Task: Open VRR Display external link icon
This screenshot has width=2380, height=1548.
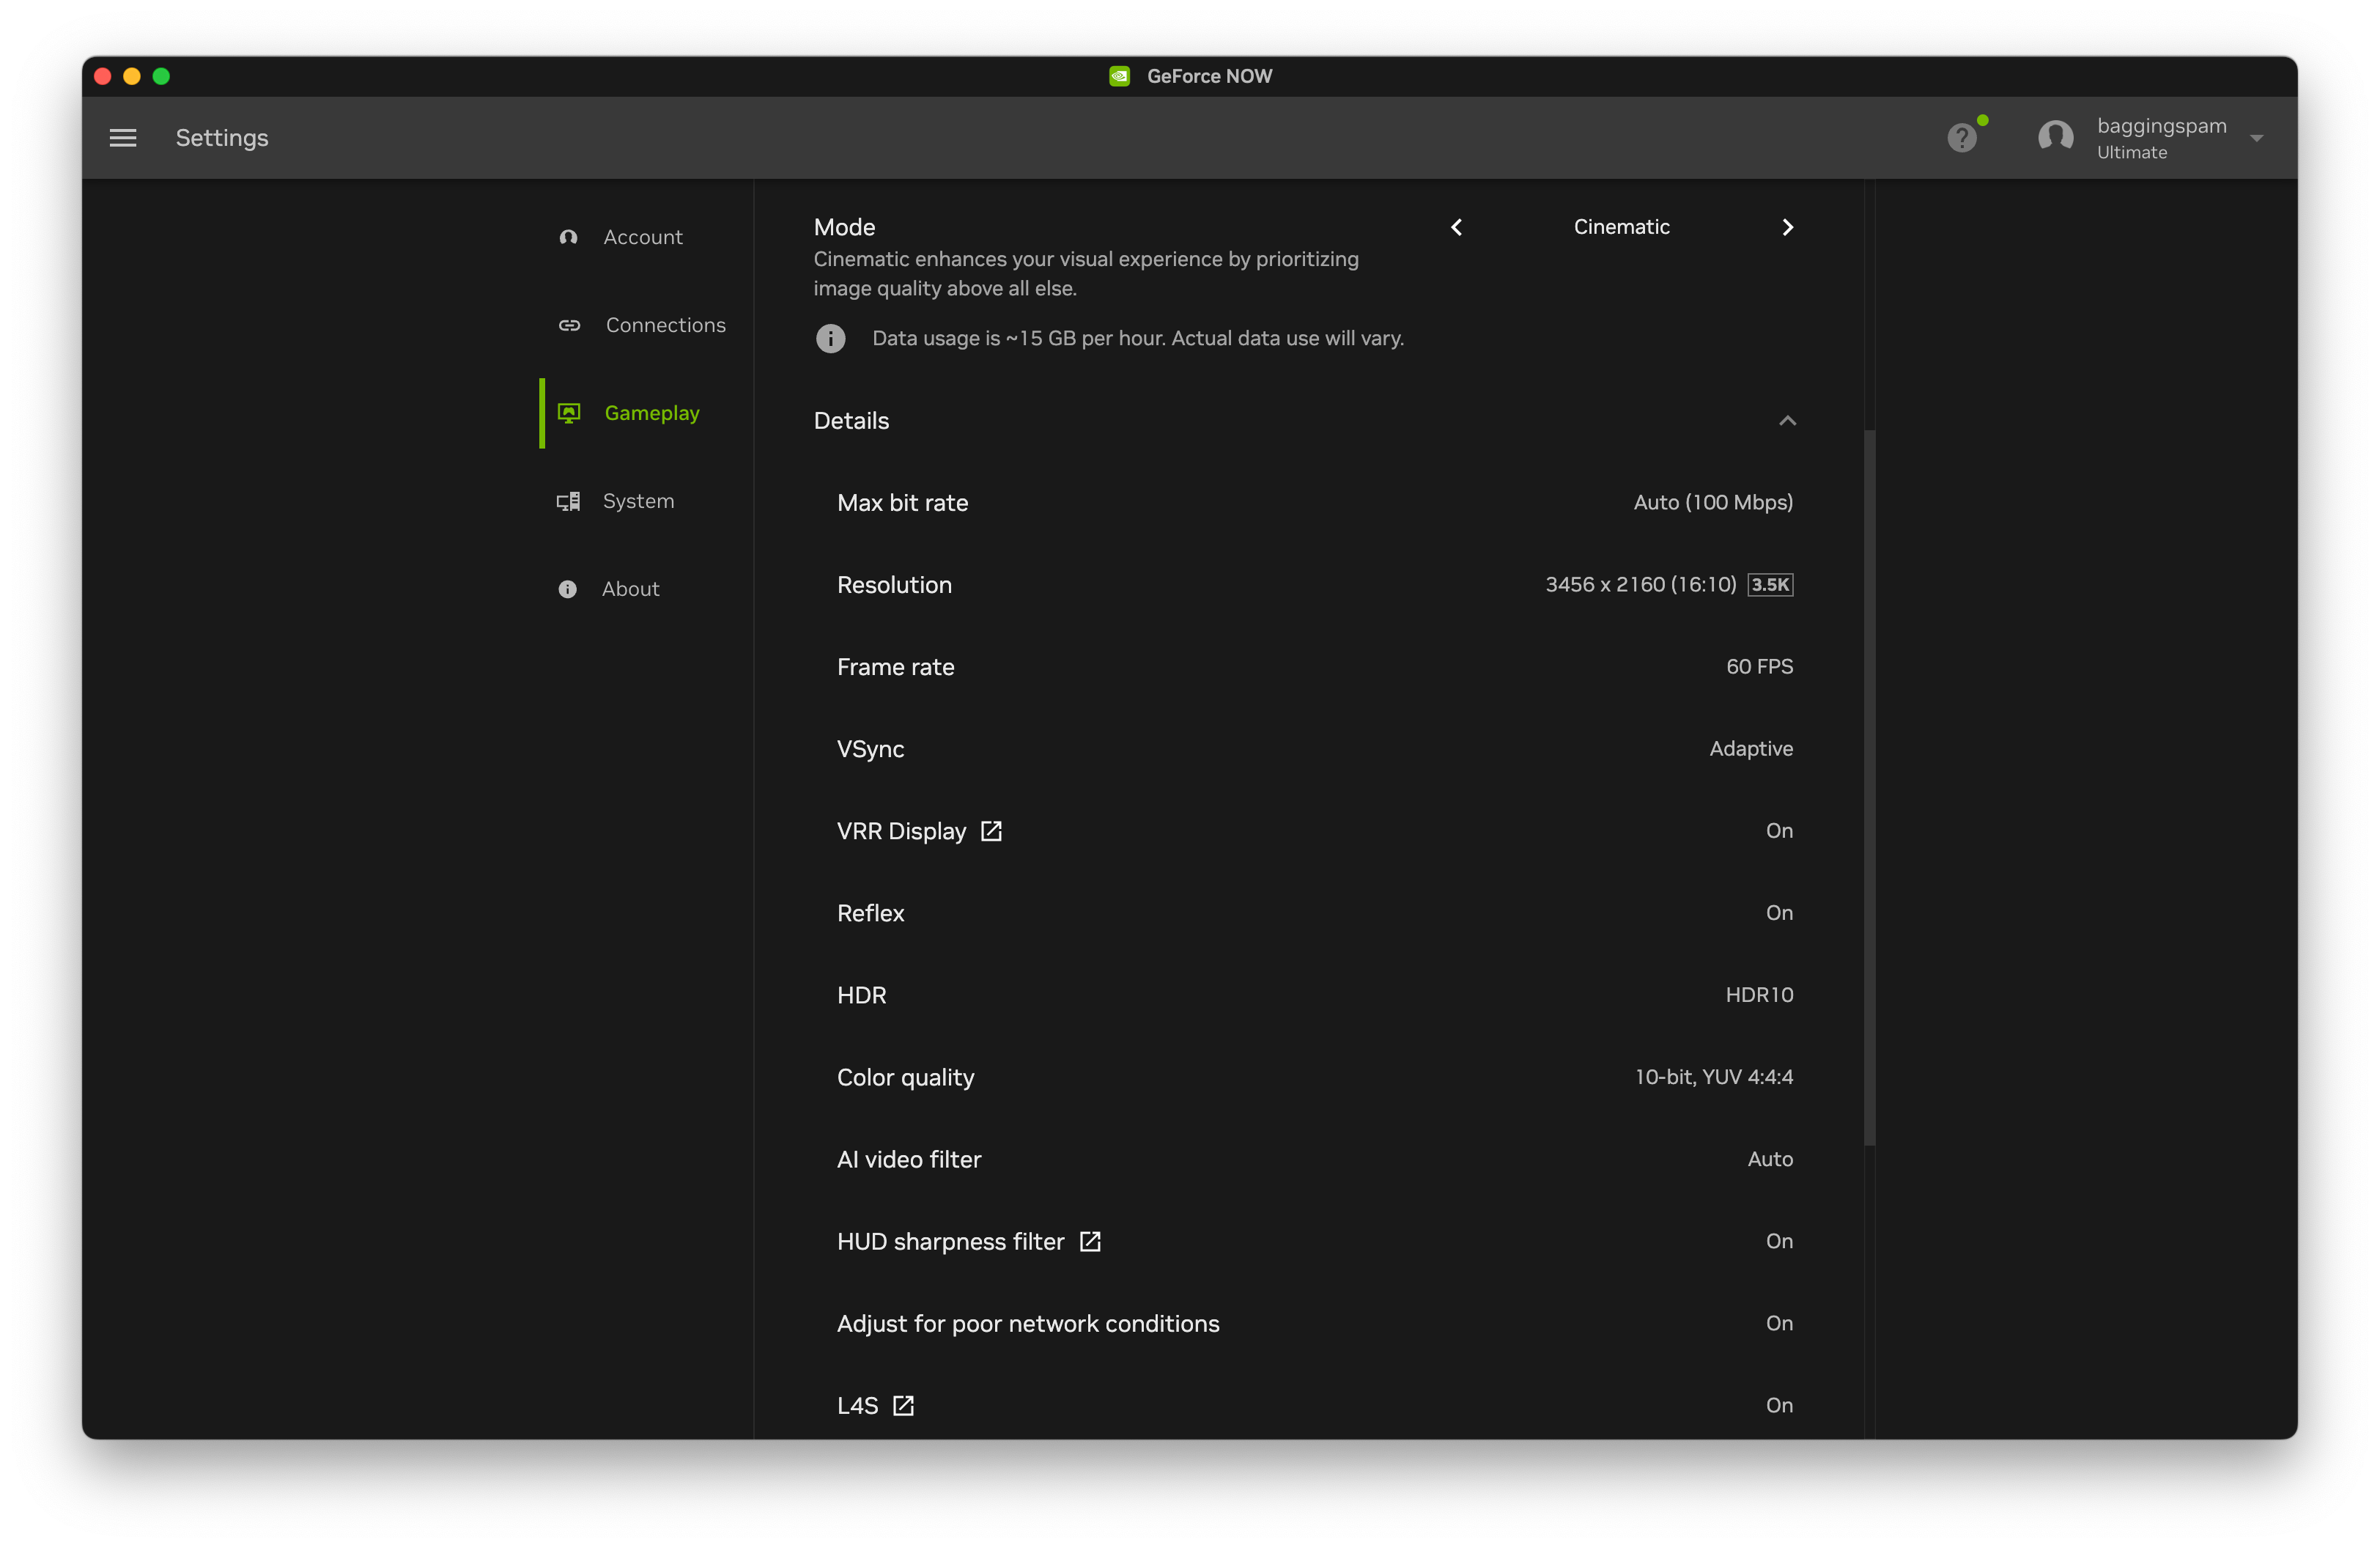Action: point(991,831)
